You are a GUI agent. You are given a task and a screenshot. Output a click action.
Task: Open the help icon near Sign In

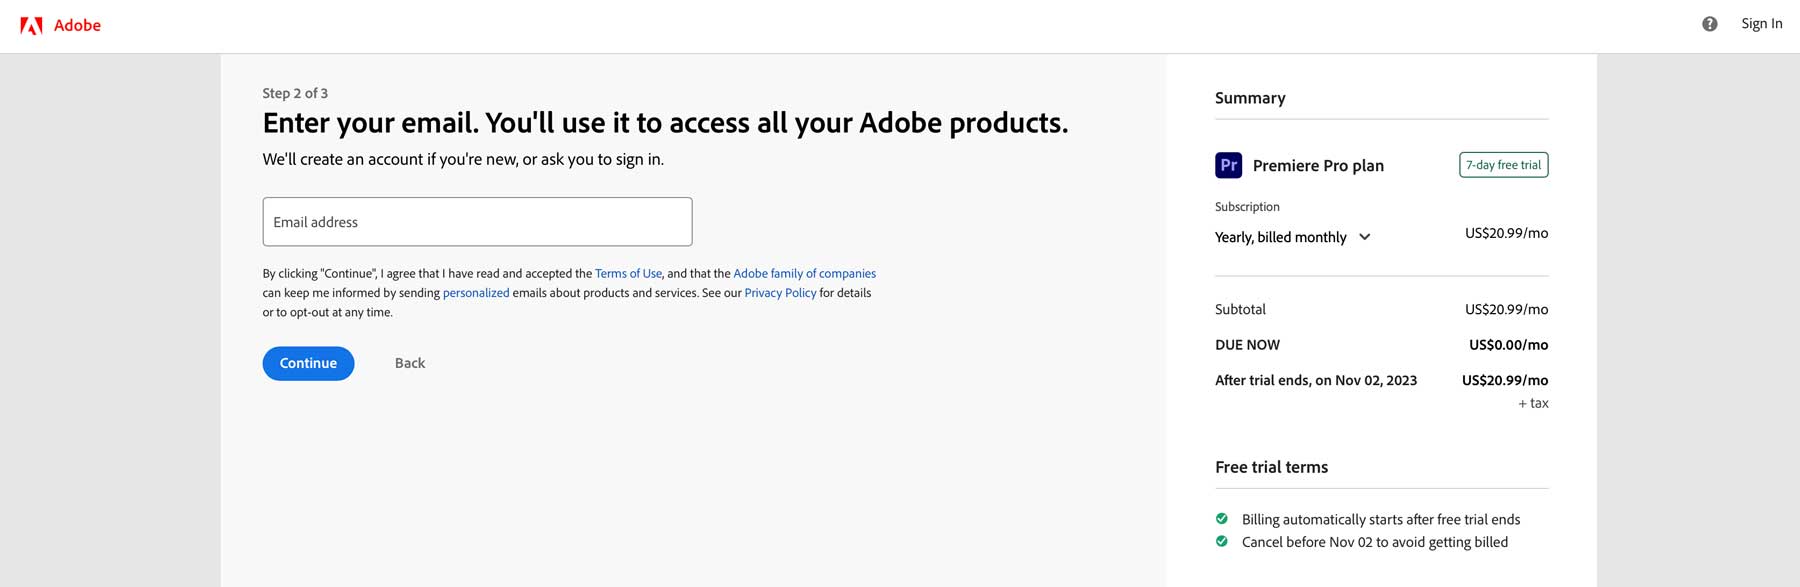point(1707,23)
